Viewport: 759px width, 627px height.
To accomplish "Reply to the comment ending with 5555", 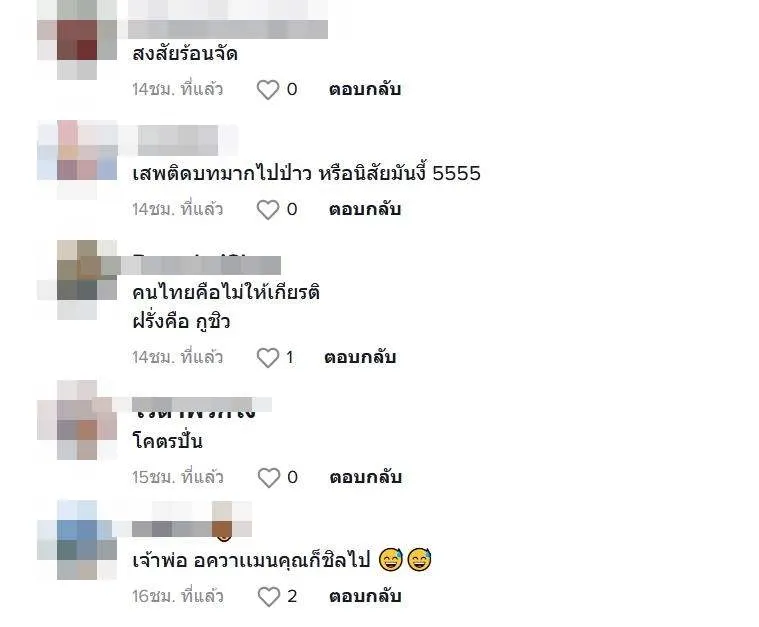I will [x=365, y=210].
